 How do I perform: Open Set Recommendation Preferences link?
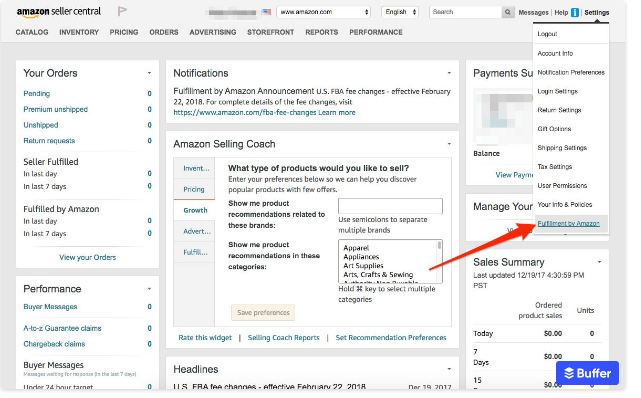391,338
